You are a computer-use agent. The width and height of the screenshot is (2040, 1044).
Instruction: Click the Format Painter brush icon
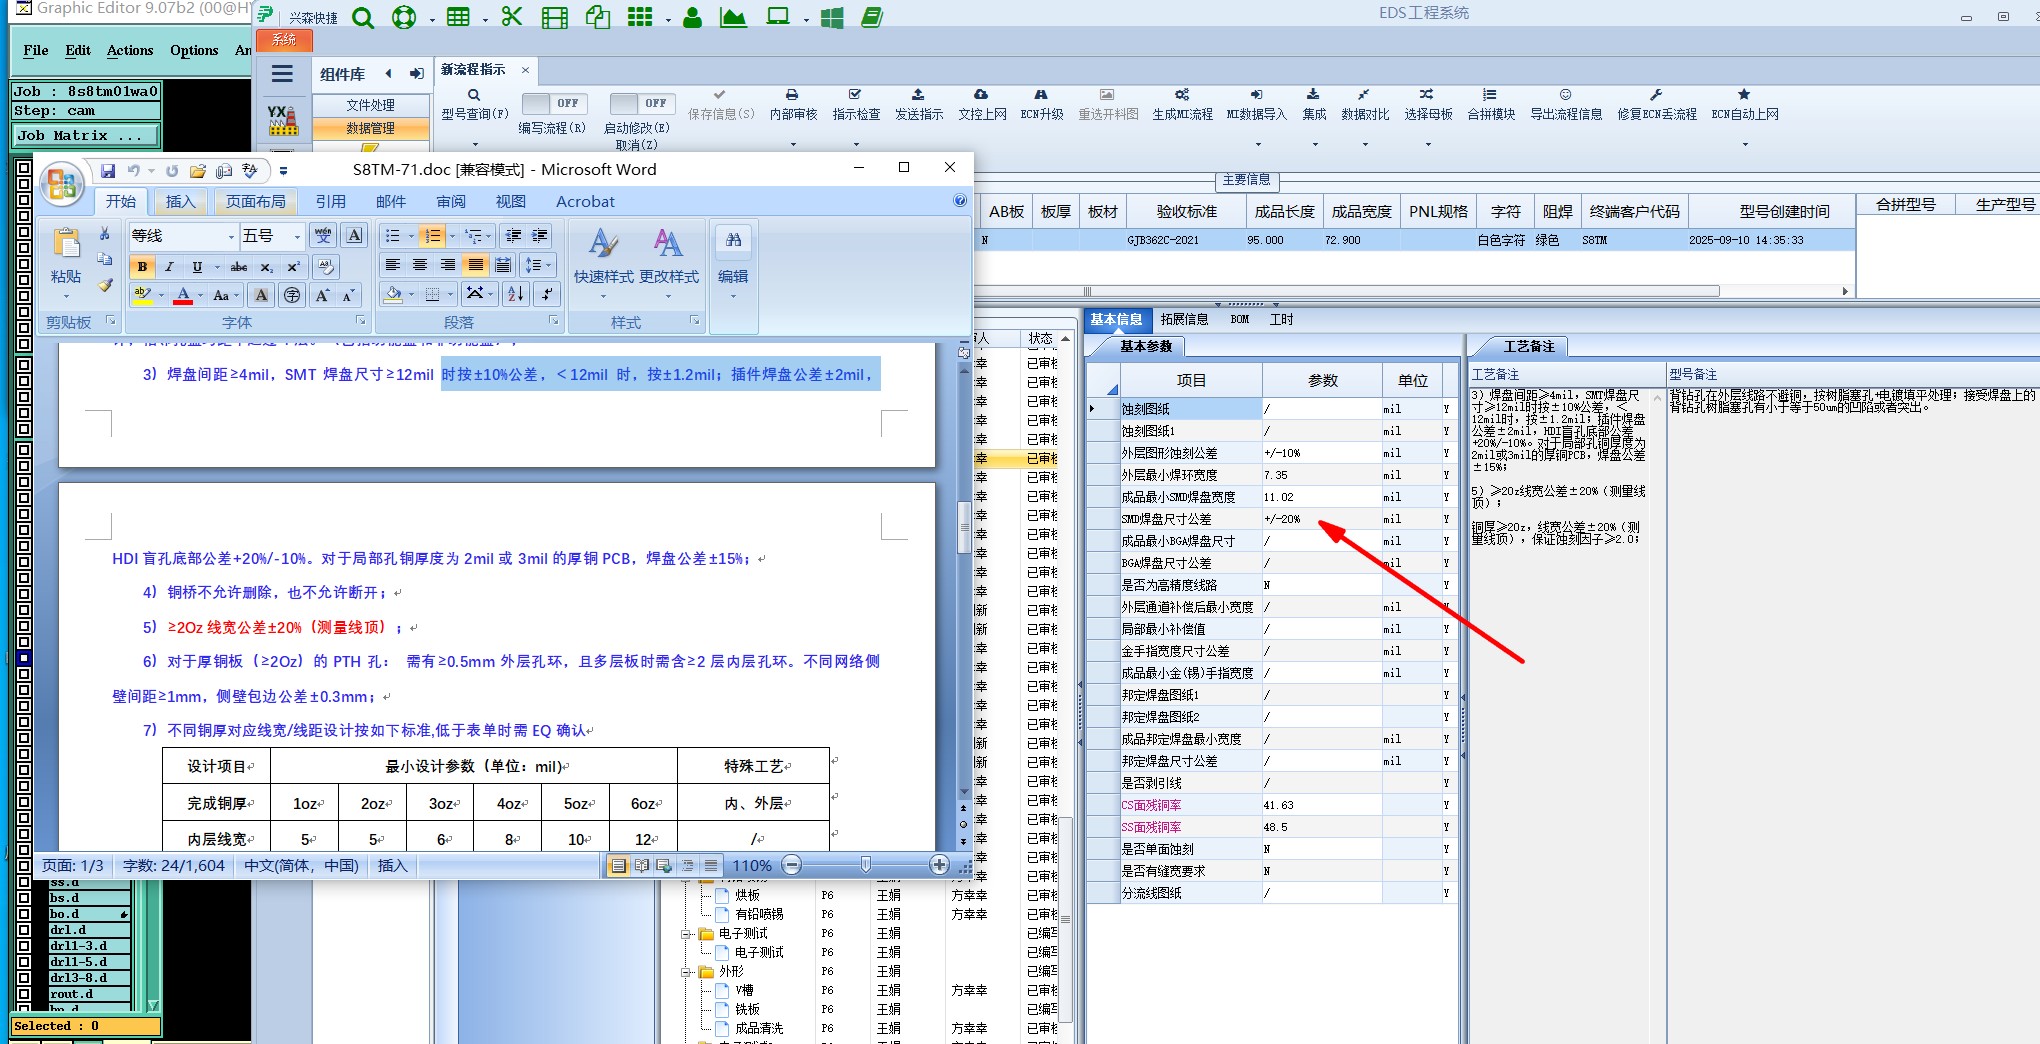[105, 286]
